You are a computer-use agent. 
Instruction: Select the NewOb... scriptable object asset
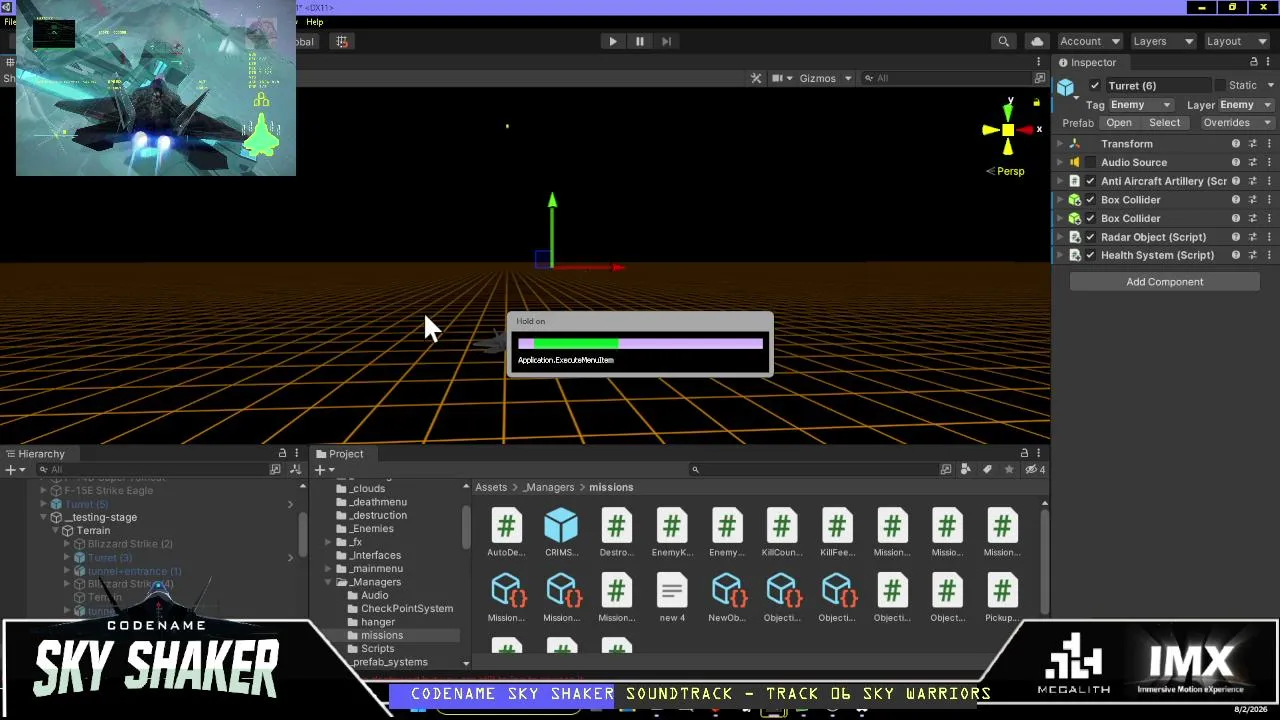[727, 598]
